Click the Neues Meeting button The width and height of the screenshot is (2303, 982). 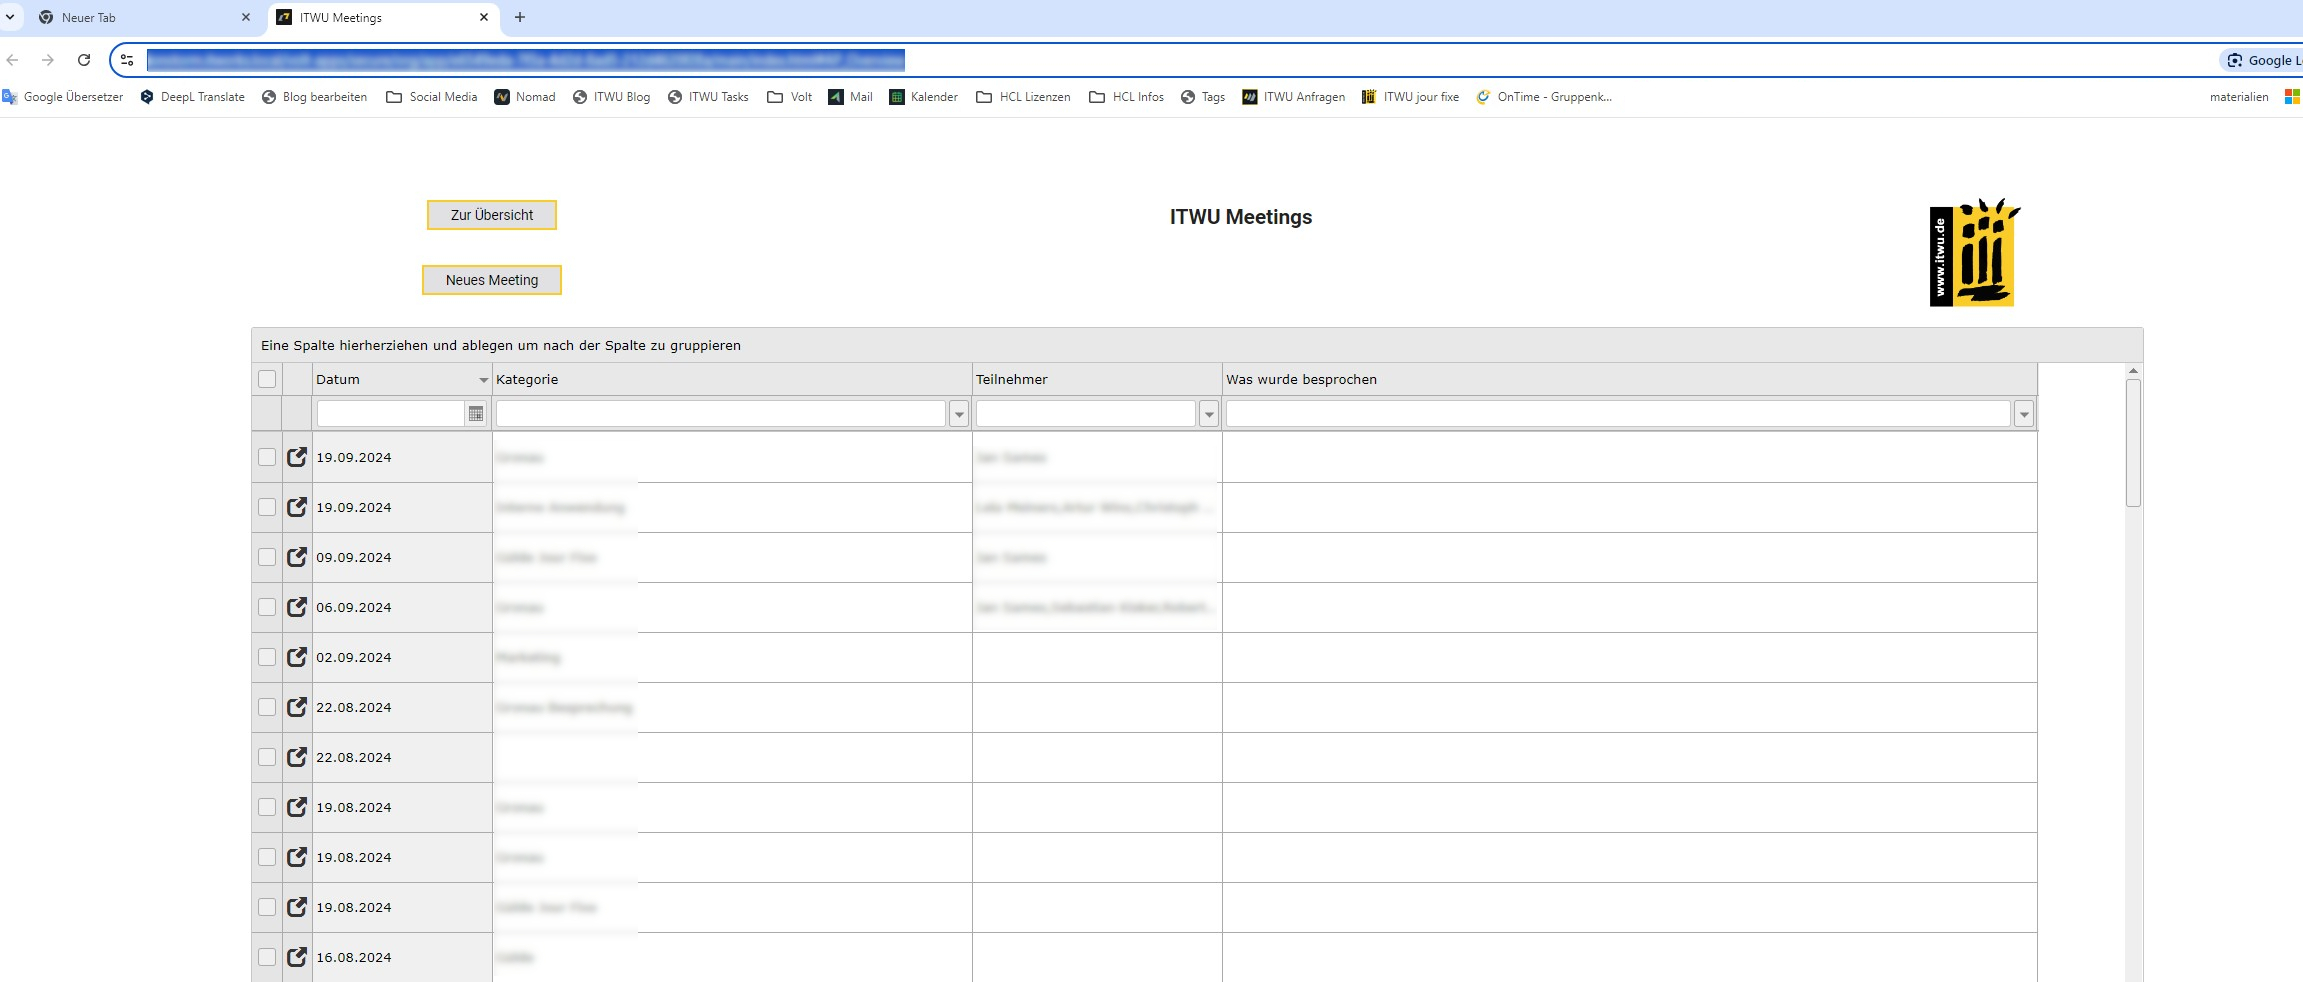(492, 280)
